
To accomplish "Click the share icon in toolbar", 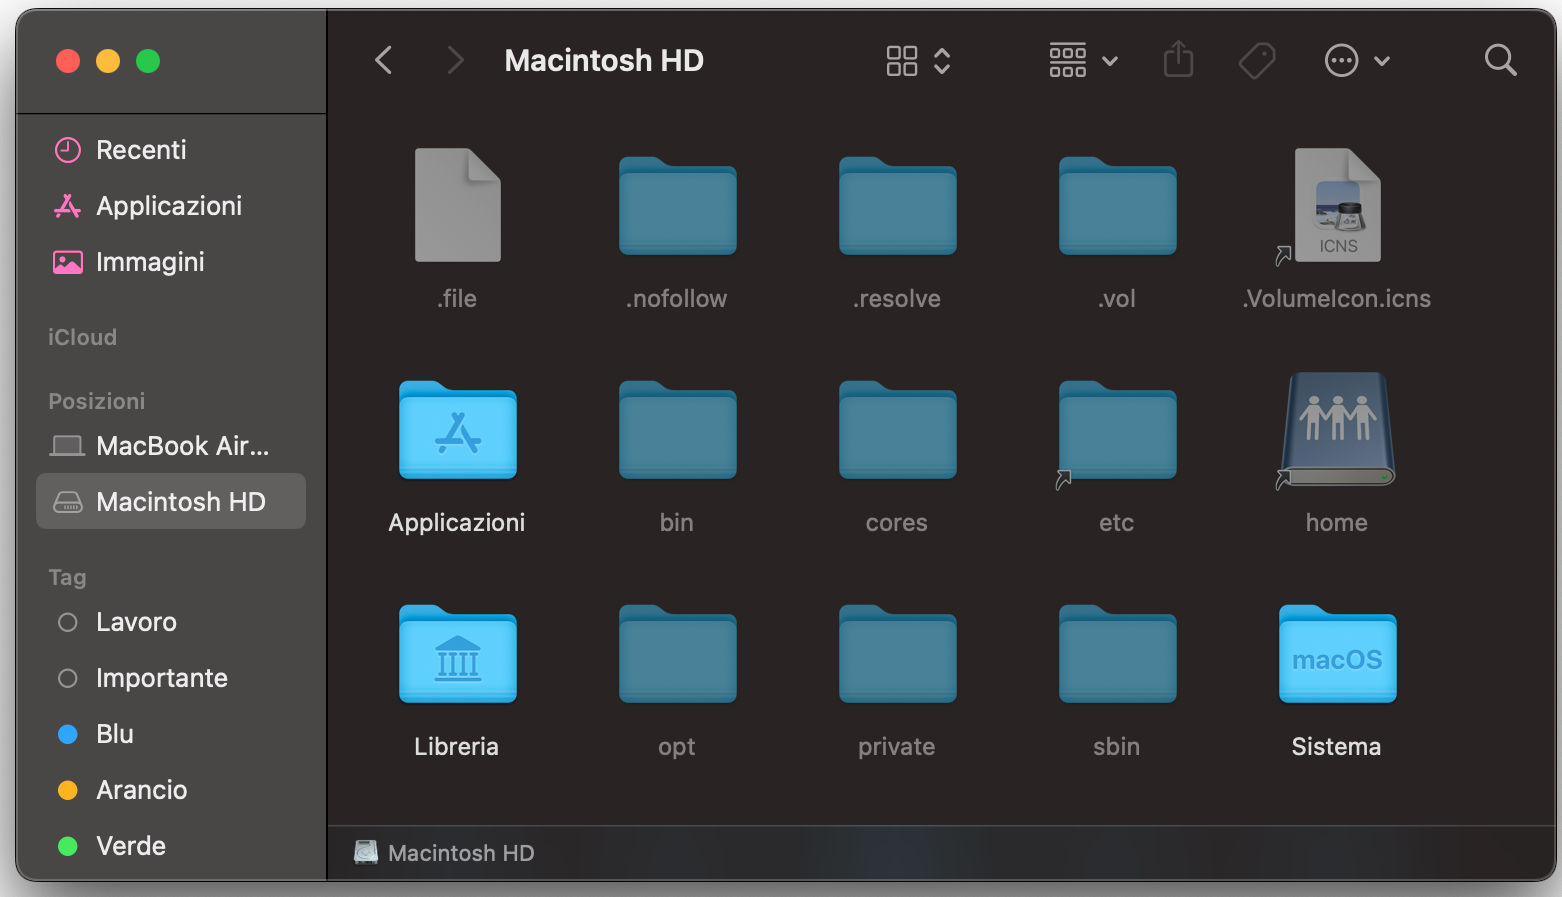I will pyautogui.click(x=1178, y=60).
